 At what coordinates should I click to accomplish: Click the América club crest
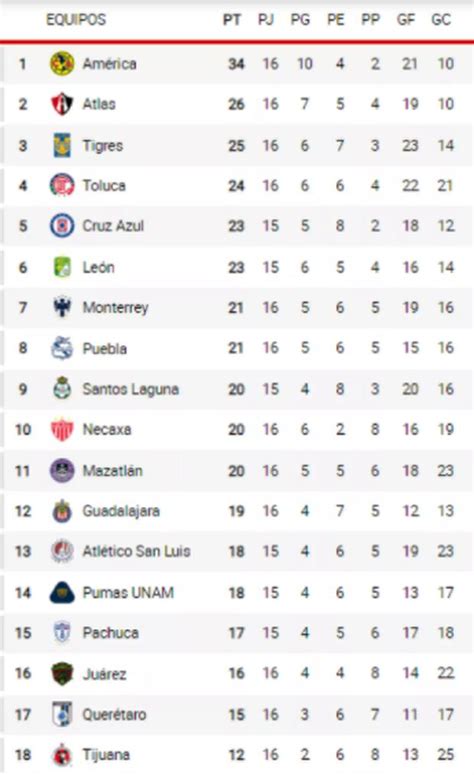tap(62, 64)
